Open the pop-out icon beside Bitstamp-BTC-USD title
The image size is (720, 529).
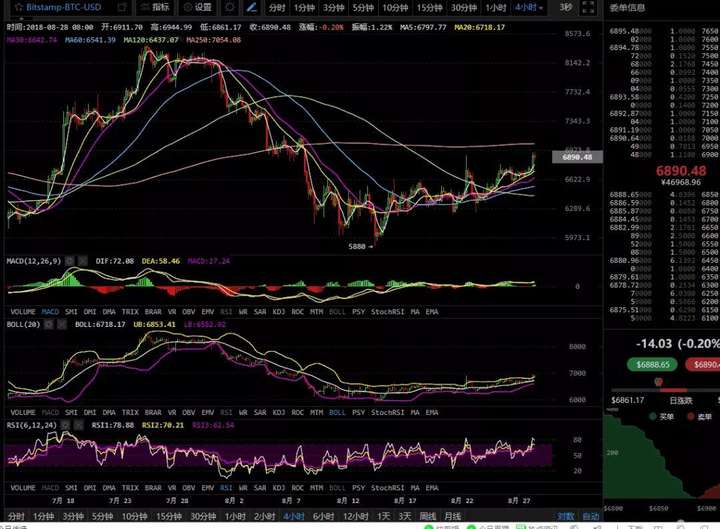pyautogui.click(x=122, y=7)
